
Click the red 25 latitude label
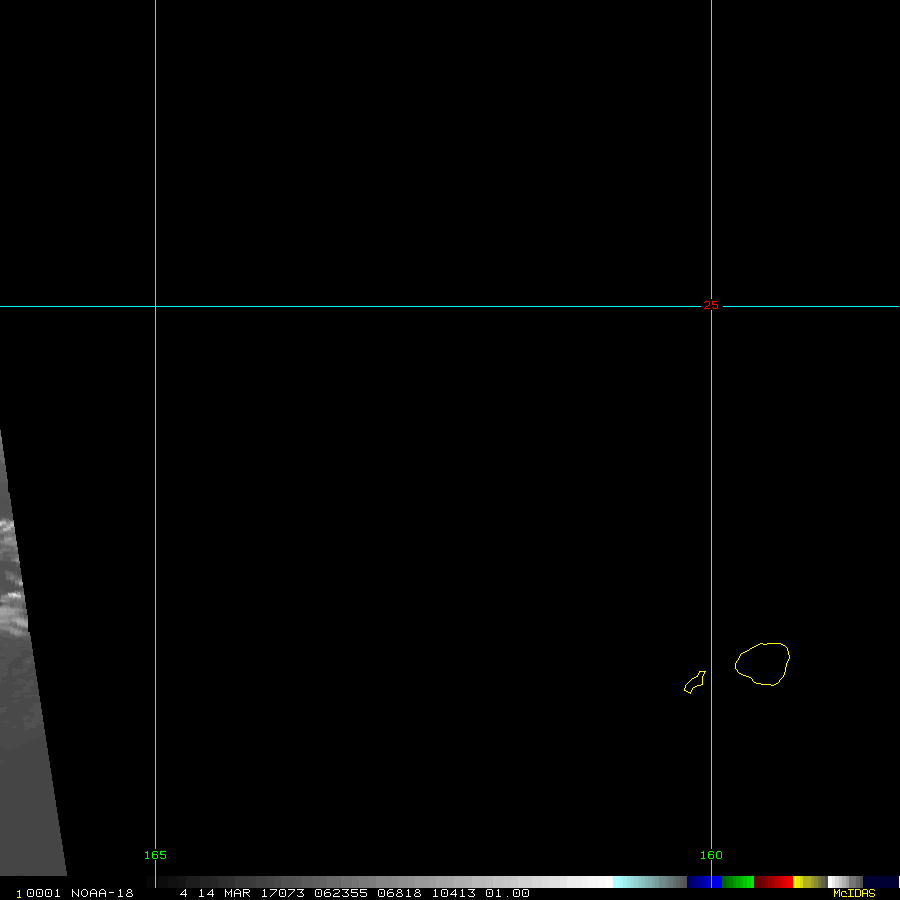click(710, 305)
